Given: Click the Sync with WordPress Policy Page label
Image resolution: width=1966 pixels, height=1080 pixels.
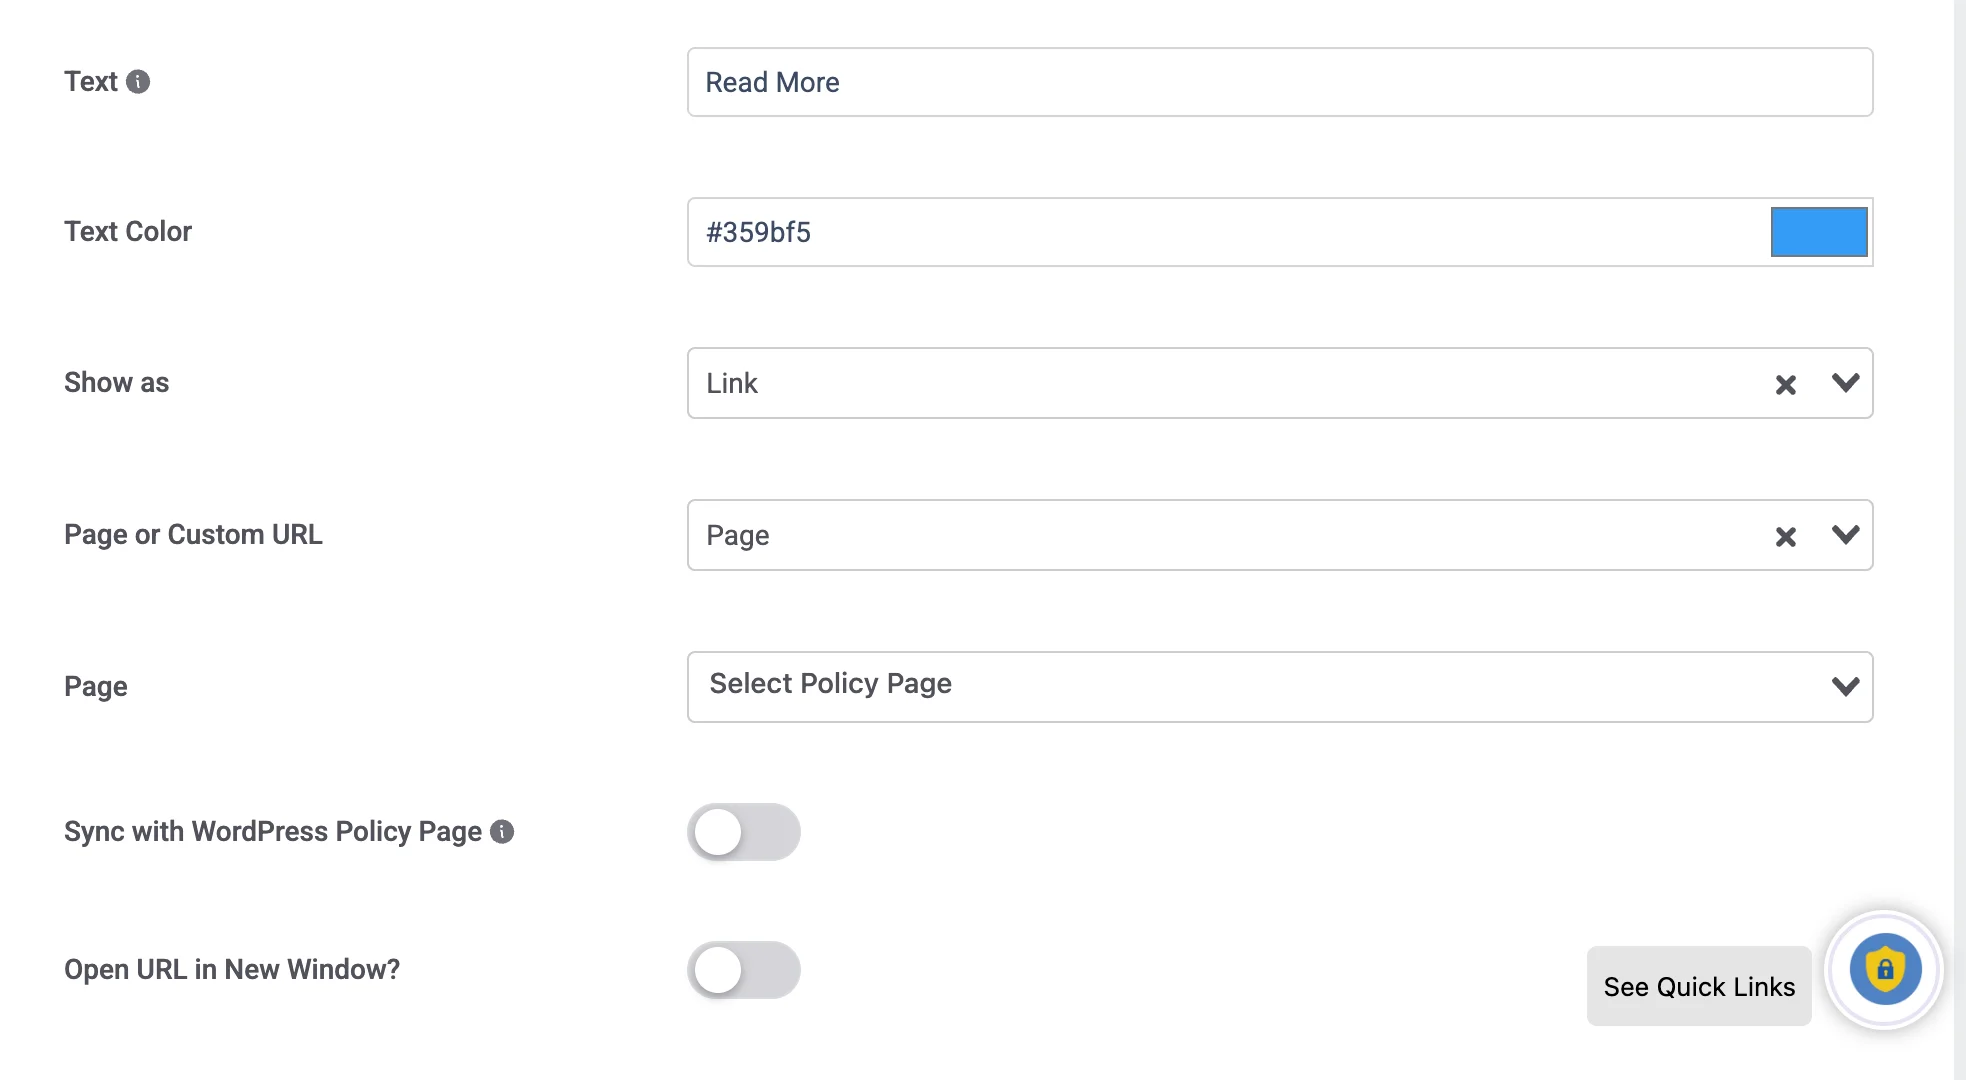Looking at the screenshot, I should 273,832.
